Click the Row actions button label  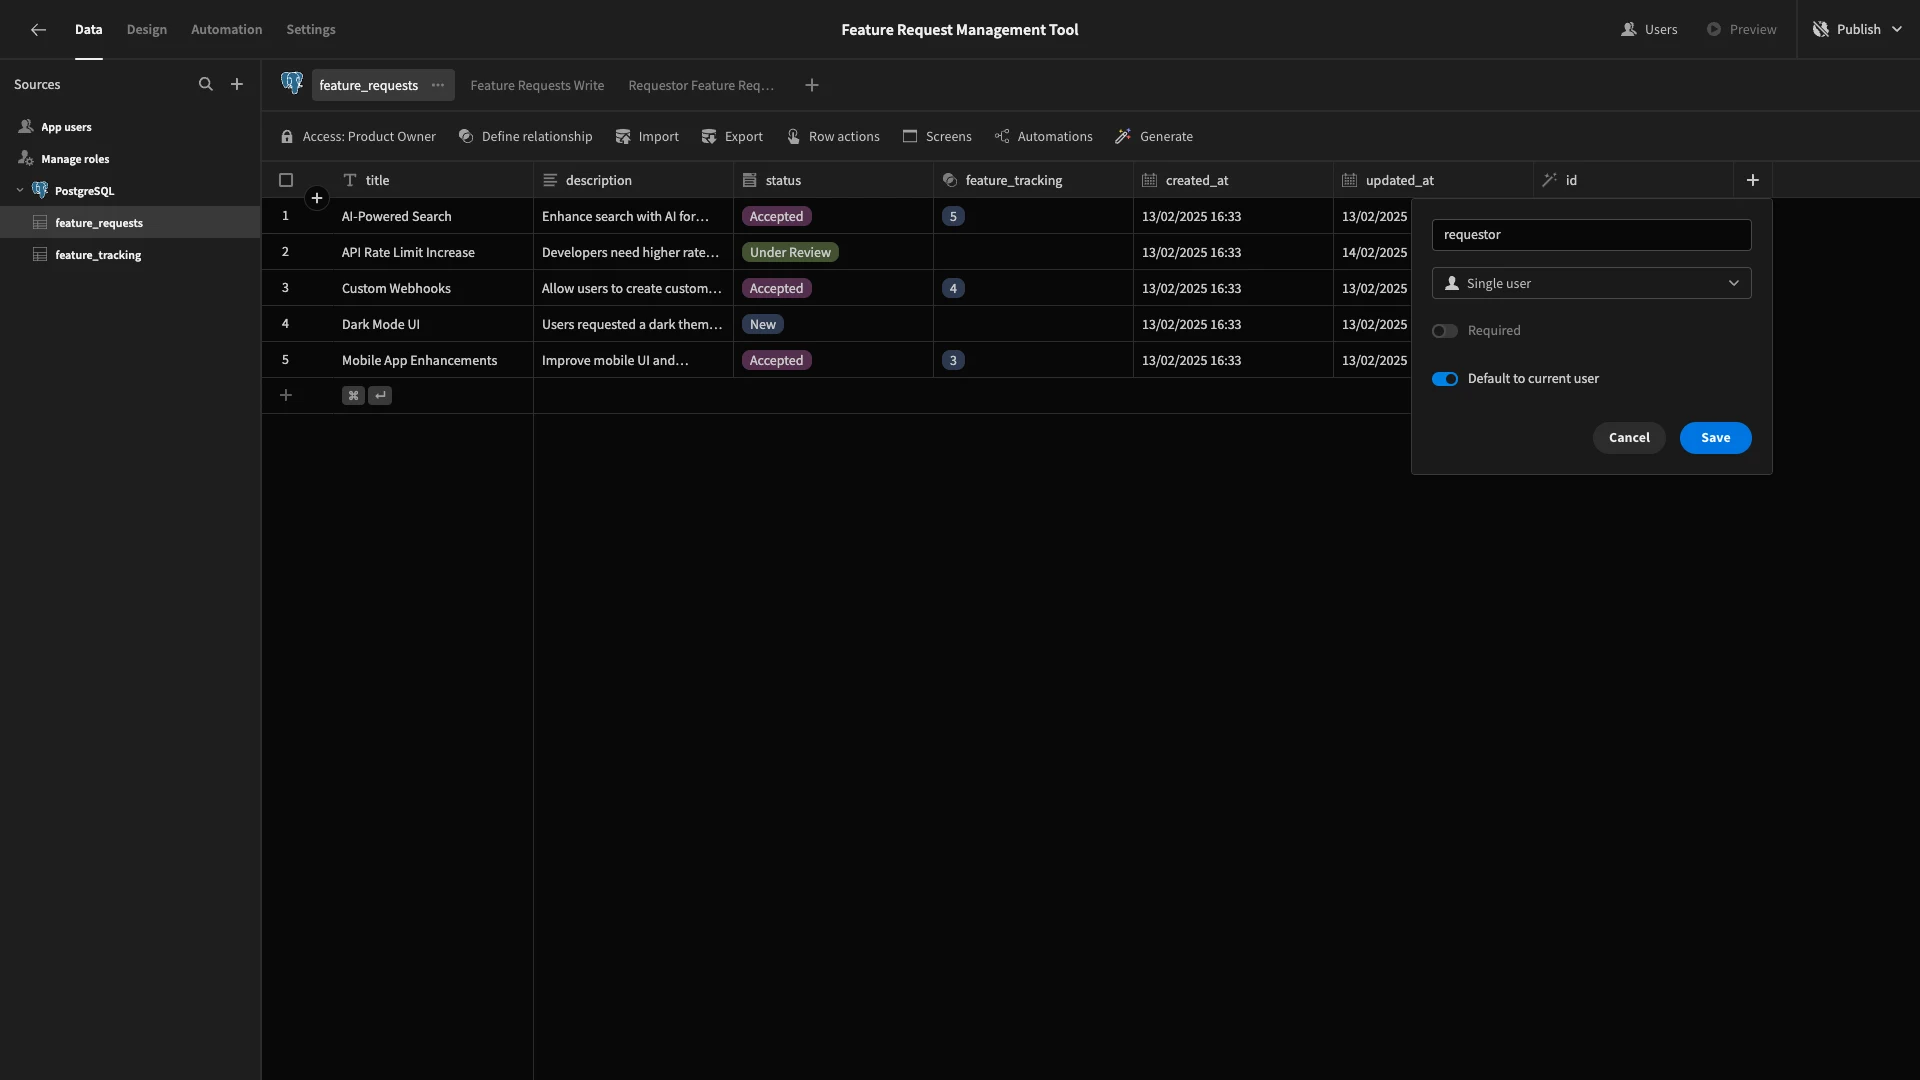point(844,137)
